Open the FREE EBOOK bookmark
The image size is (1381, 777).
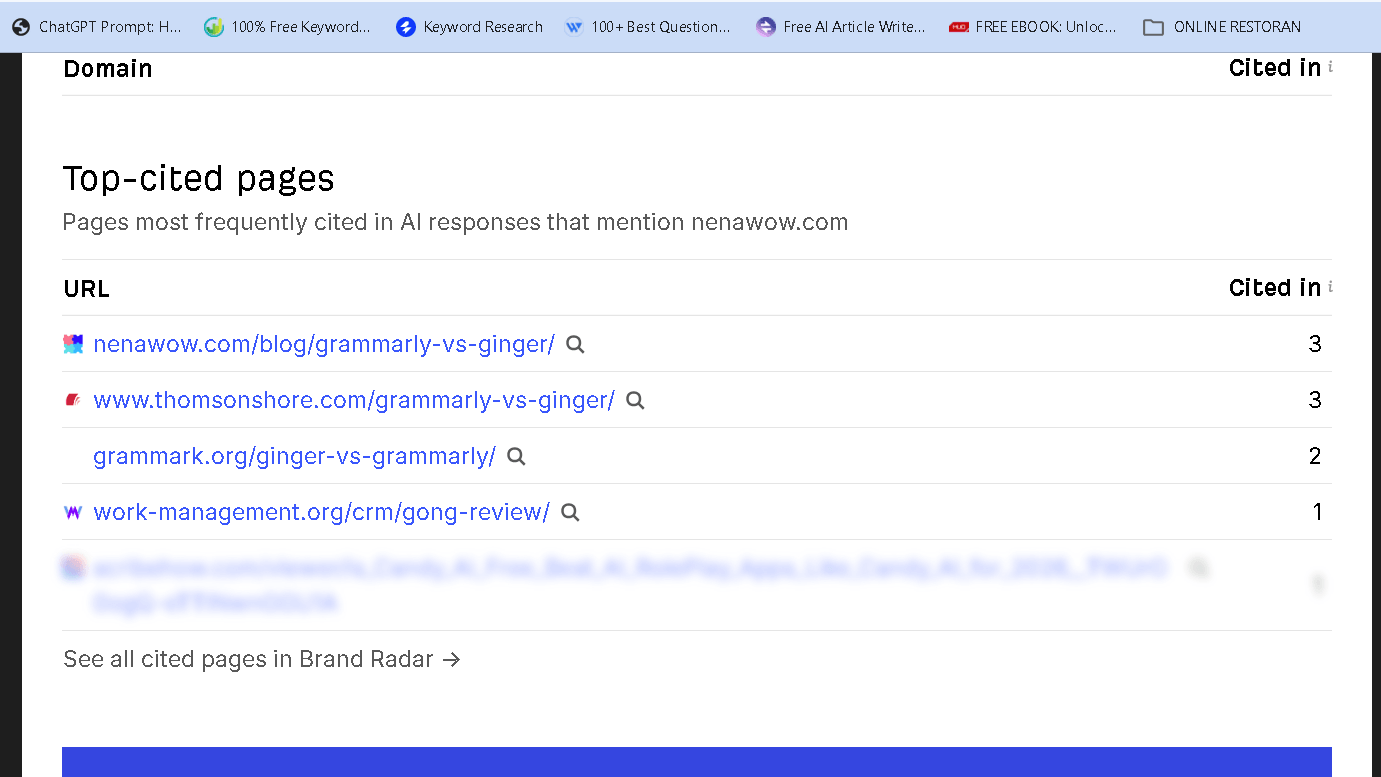[x=1033, y=27]
